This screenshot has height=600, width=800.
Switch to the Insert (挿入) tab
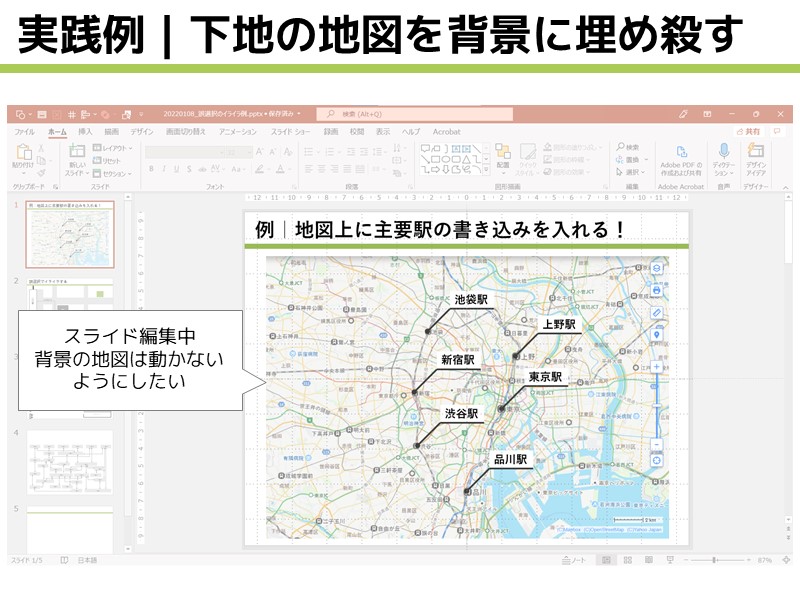85,132
